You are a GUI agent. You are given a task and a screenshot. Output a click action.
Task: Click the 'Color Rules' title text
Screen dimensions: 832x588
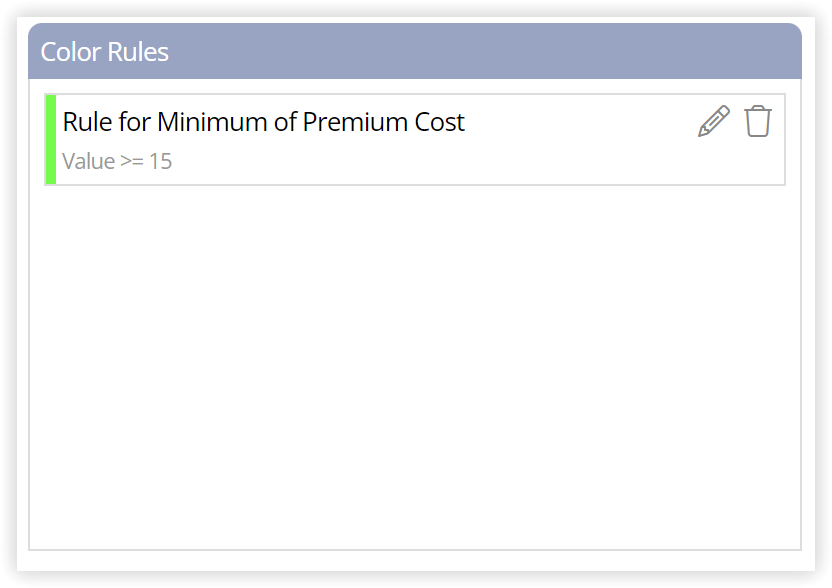(105, 52)
